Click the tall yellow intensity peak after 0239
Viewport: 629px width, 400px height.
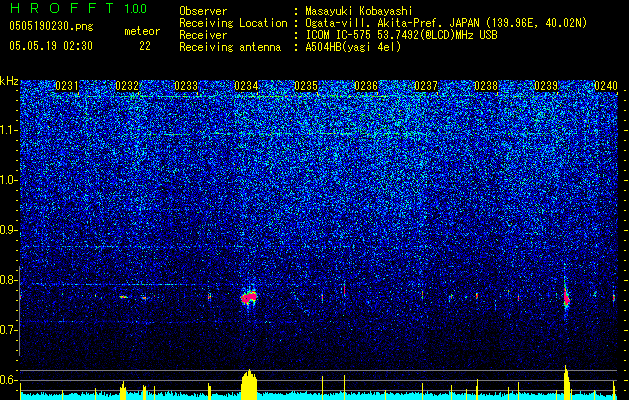(x=566, y=382)
